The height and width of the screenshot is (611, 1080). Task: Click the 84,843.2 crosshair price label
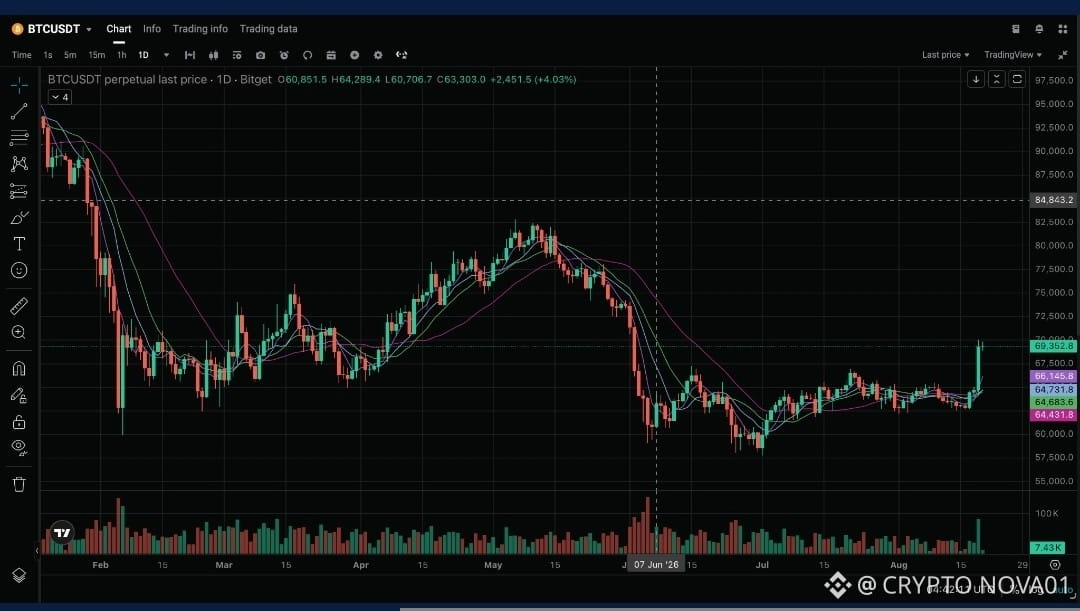click(1053, 200)
